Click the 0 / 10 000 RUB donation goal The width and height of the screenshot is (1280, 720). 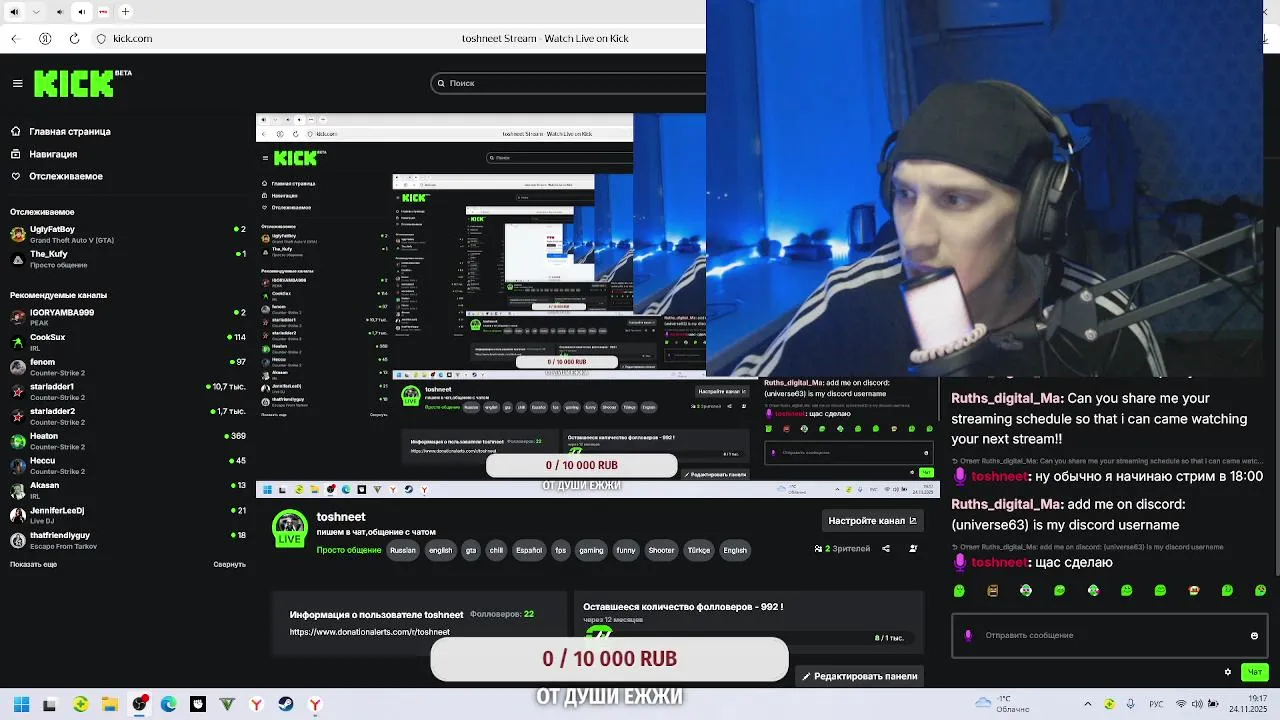[x=609, y=659]
